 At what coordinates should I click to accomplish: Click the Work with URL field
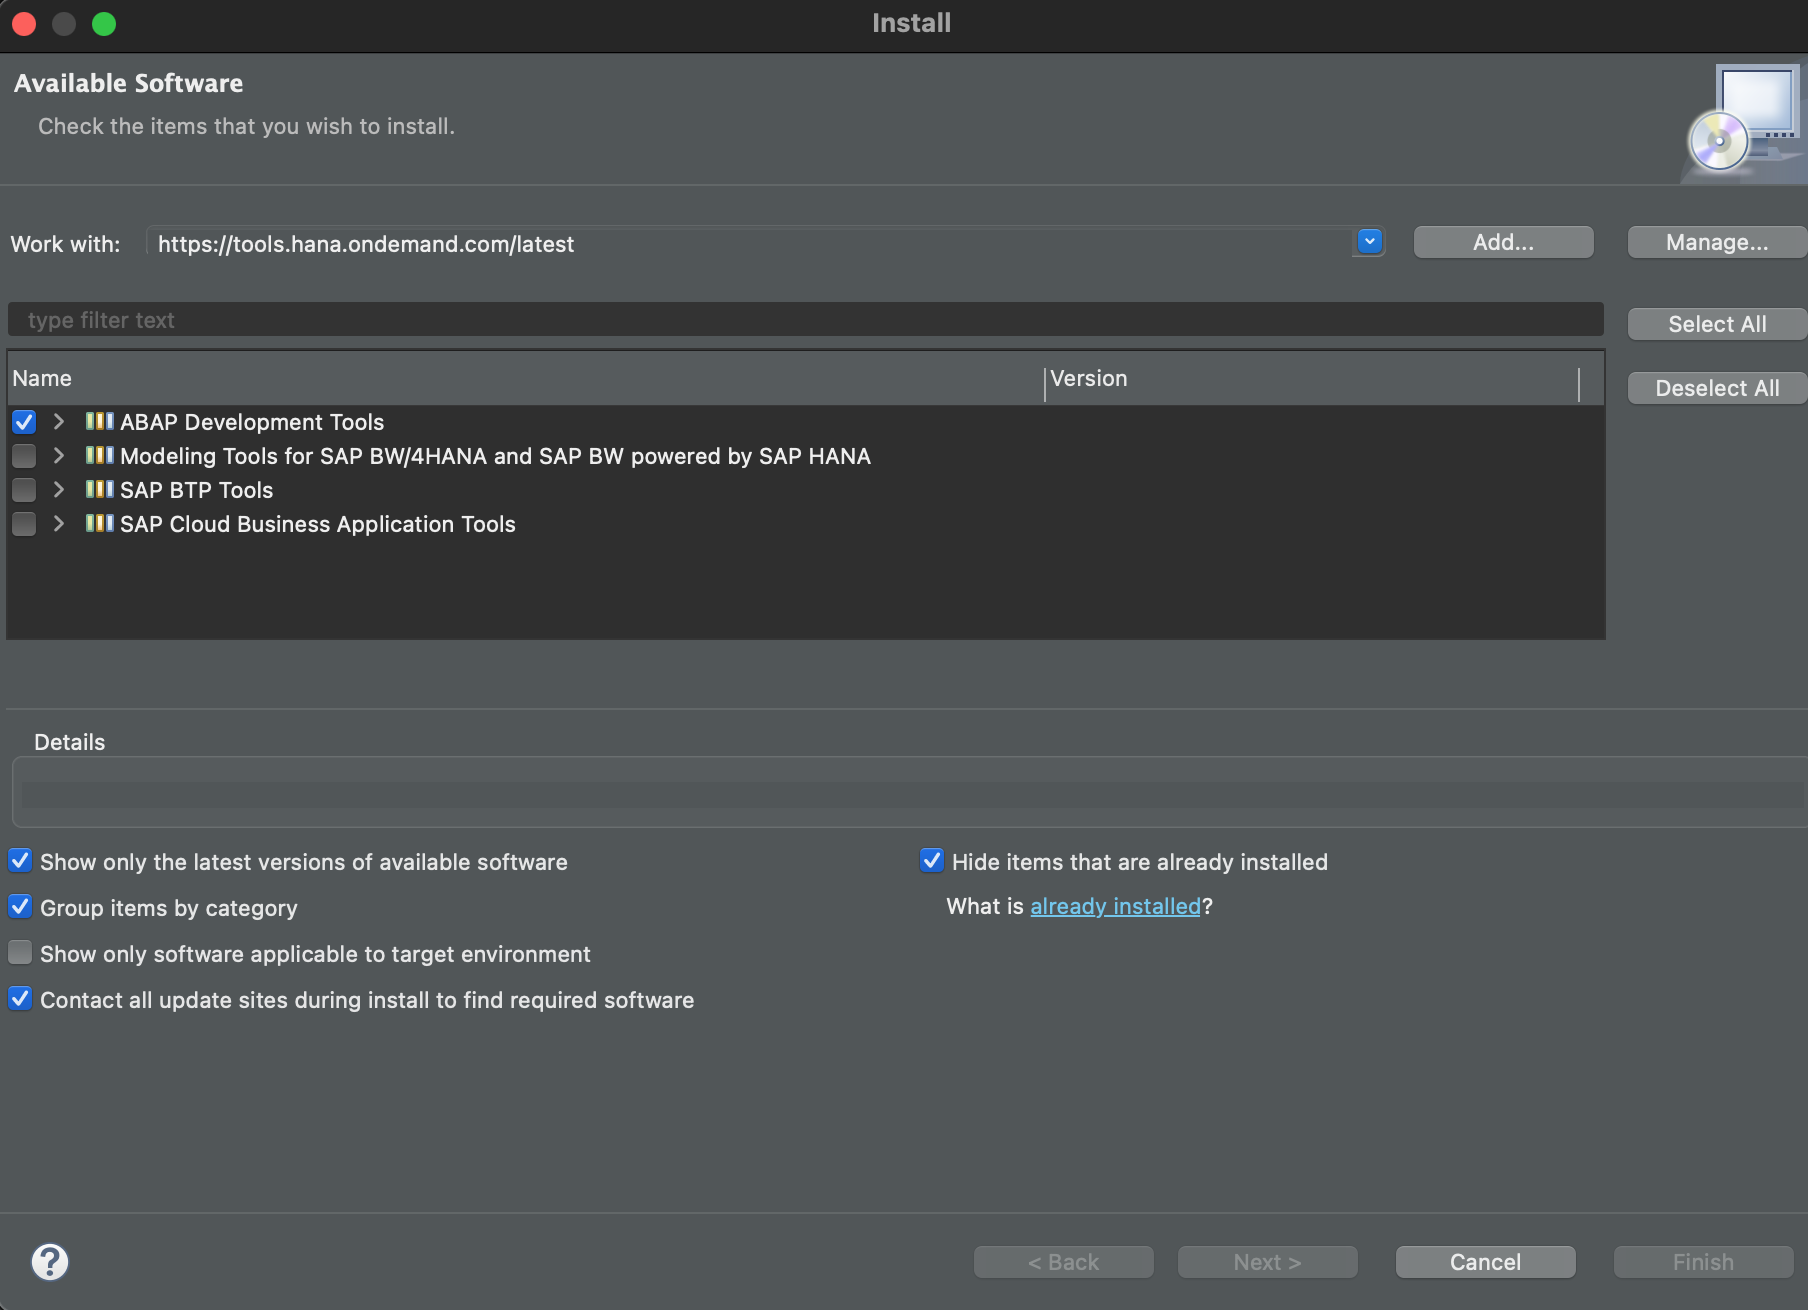tap(750, 243)
